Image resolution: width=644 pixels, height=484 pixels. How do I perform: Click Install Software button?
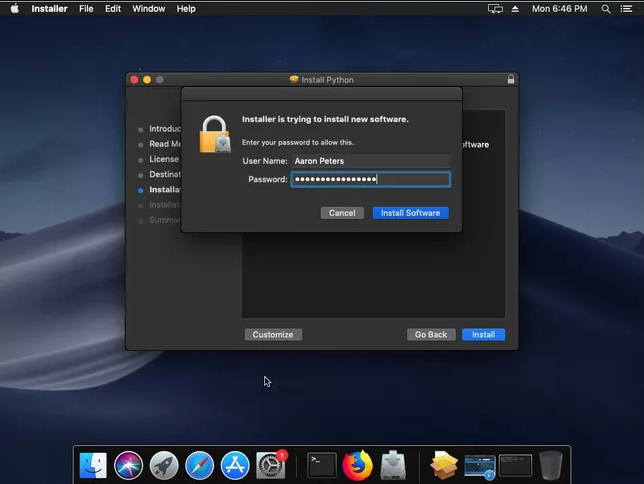[410, 213]
